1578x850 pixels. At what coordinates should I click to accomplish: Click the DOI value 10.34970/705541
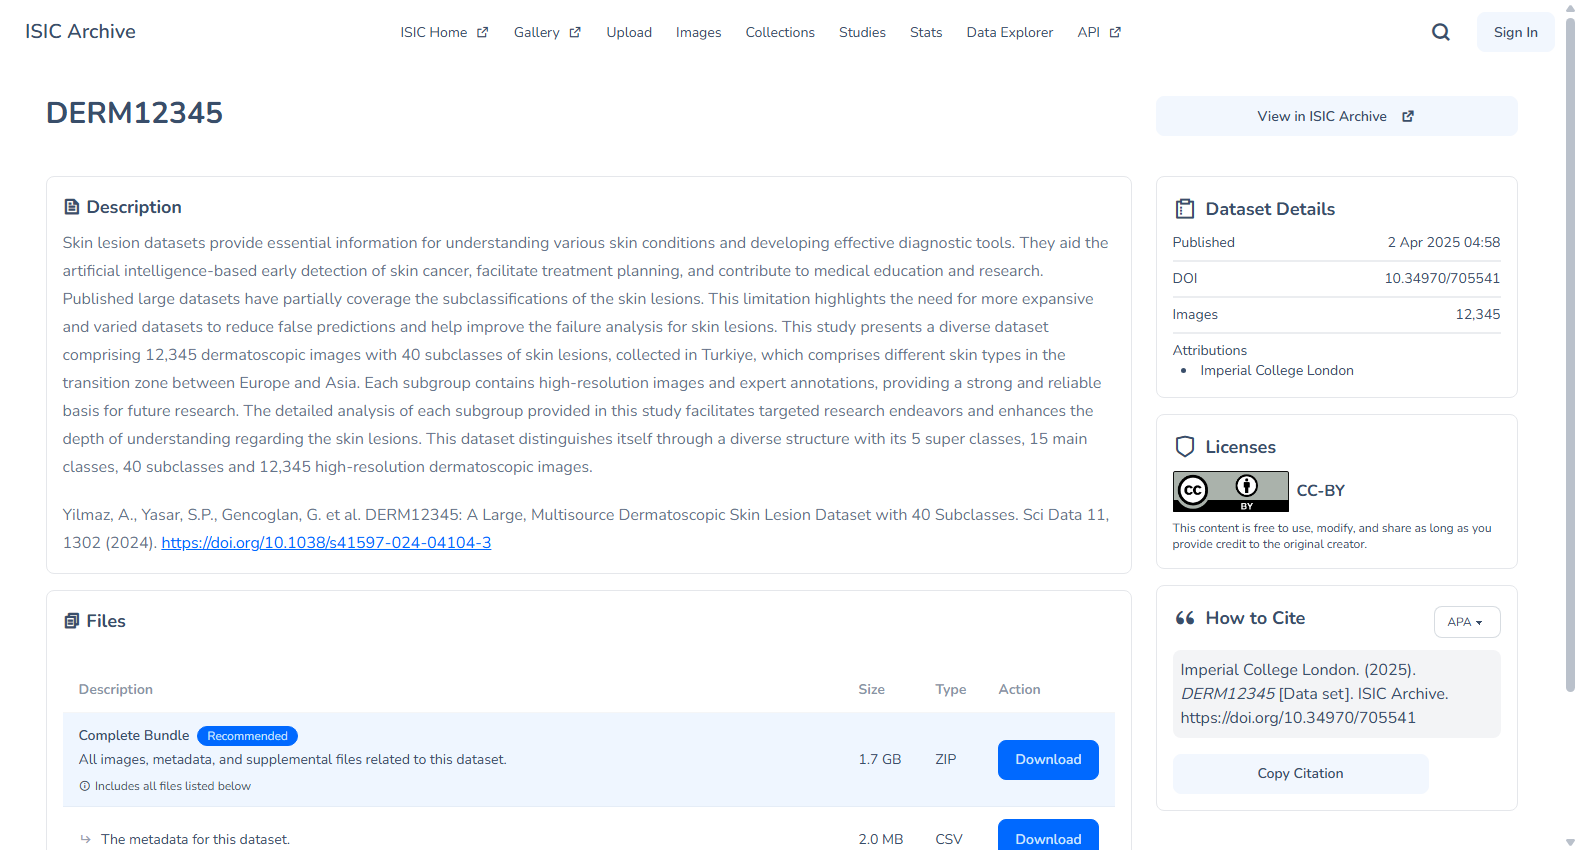[1442, 278]
